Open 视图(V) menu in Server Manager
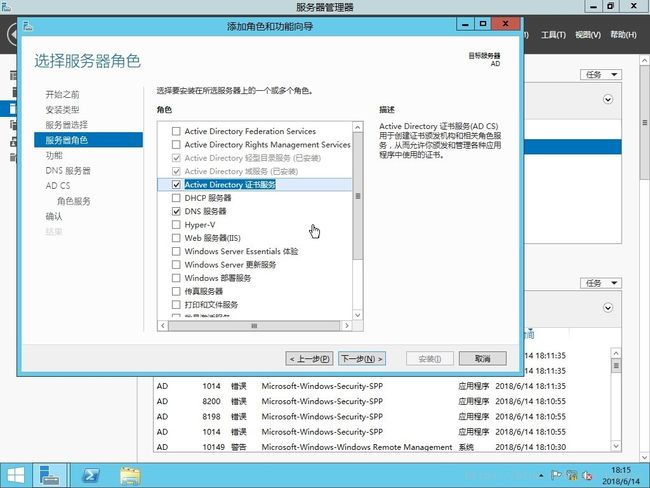The width and height of the screenshot is (650, 488). pos(587,35)
